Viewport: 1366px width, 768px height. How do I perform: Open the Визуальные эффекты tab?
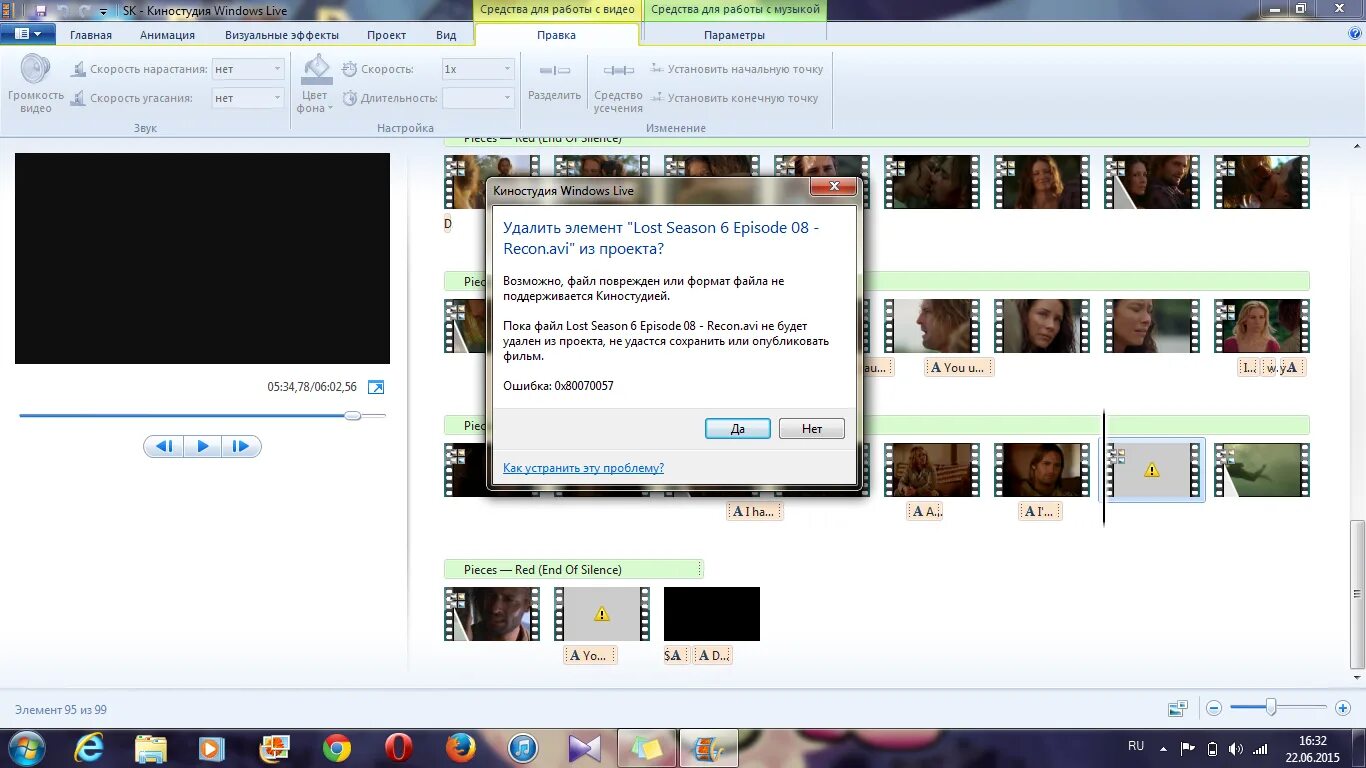click(x=282, y=35)
